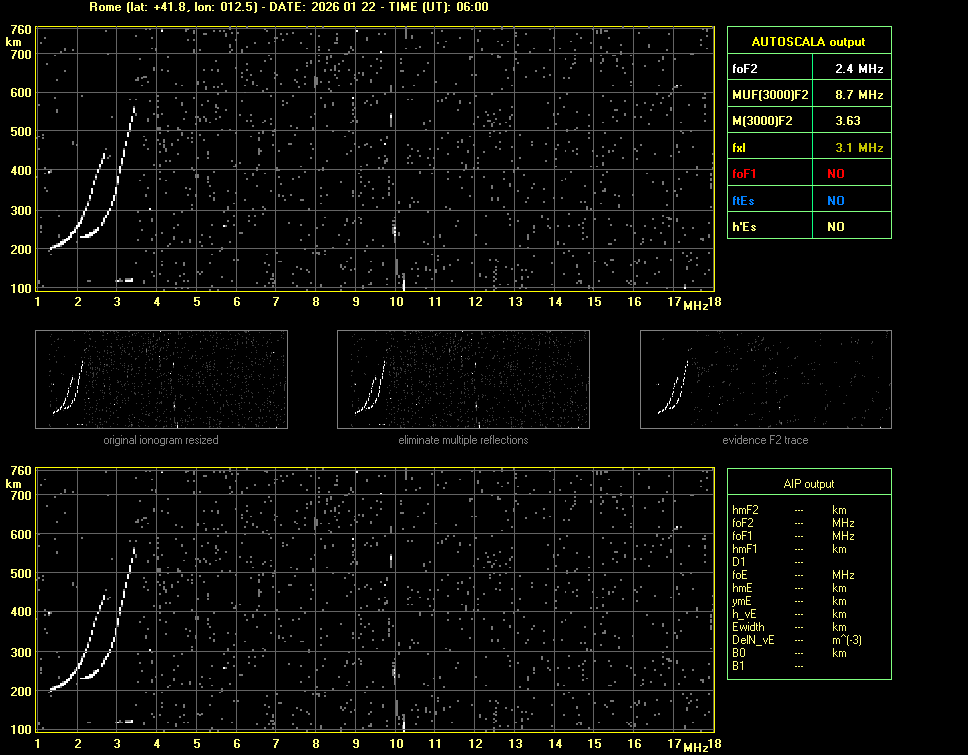
Task: Click the Ewidth label in AIP output
Action: tap(748, 627)
